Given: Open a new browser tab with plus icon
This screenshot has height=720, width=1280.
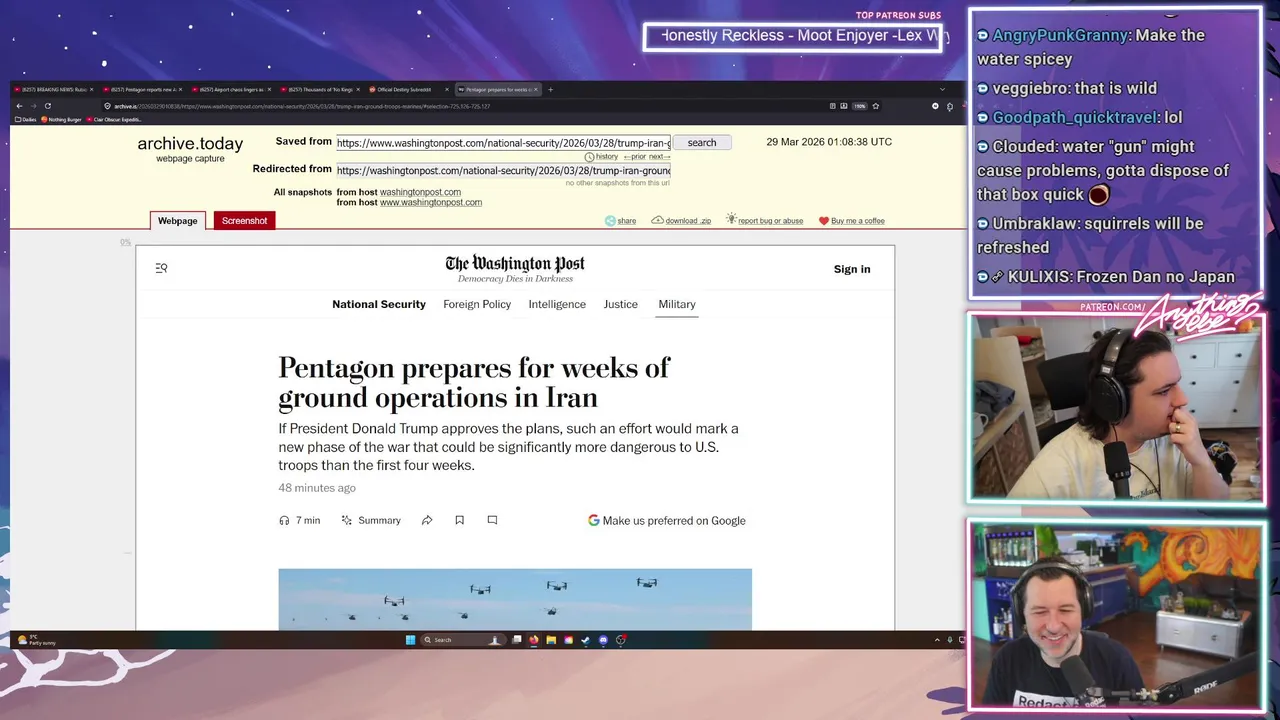Looking at the screenshot, I should 550,90.
